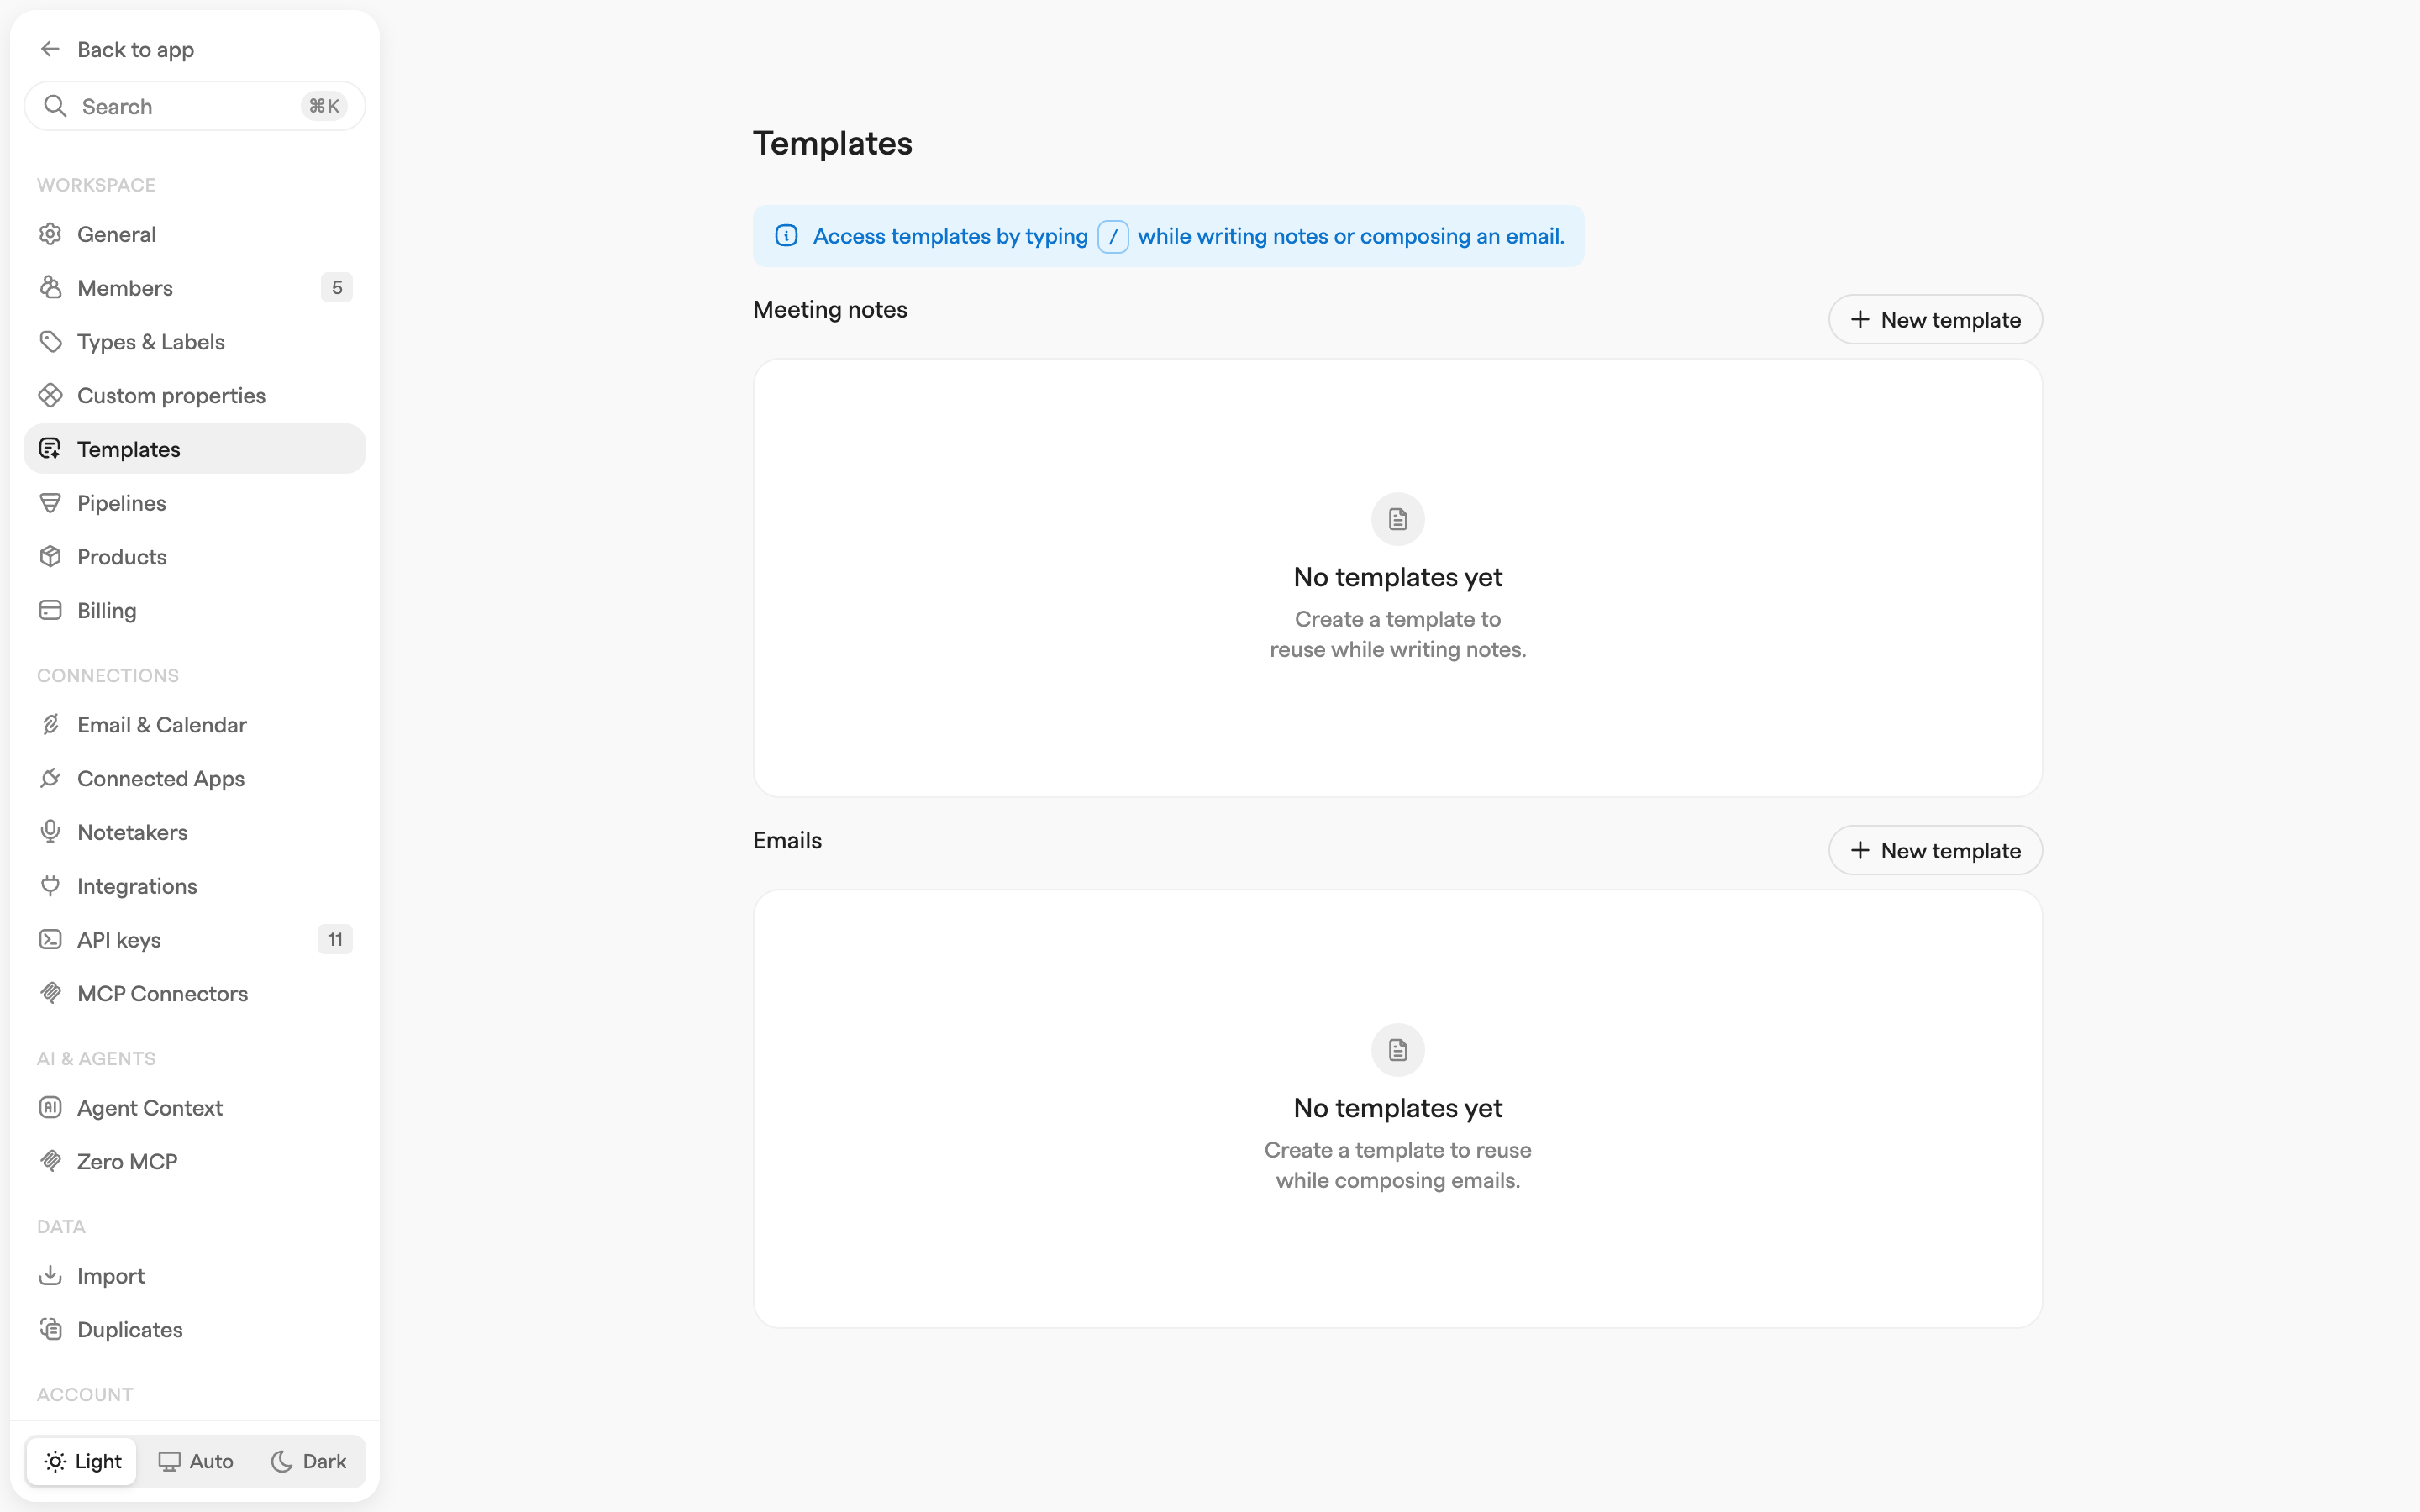Click the ⌘K shortcut badge
Image resolution: width=2420 pixels, height=1512 pixels.
324,106
